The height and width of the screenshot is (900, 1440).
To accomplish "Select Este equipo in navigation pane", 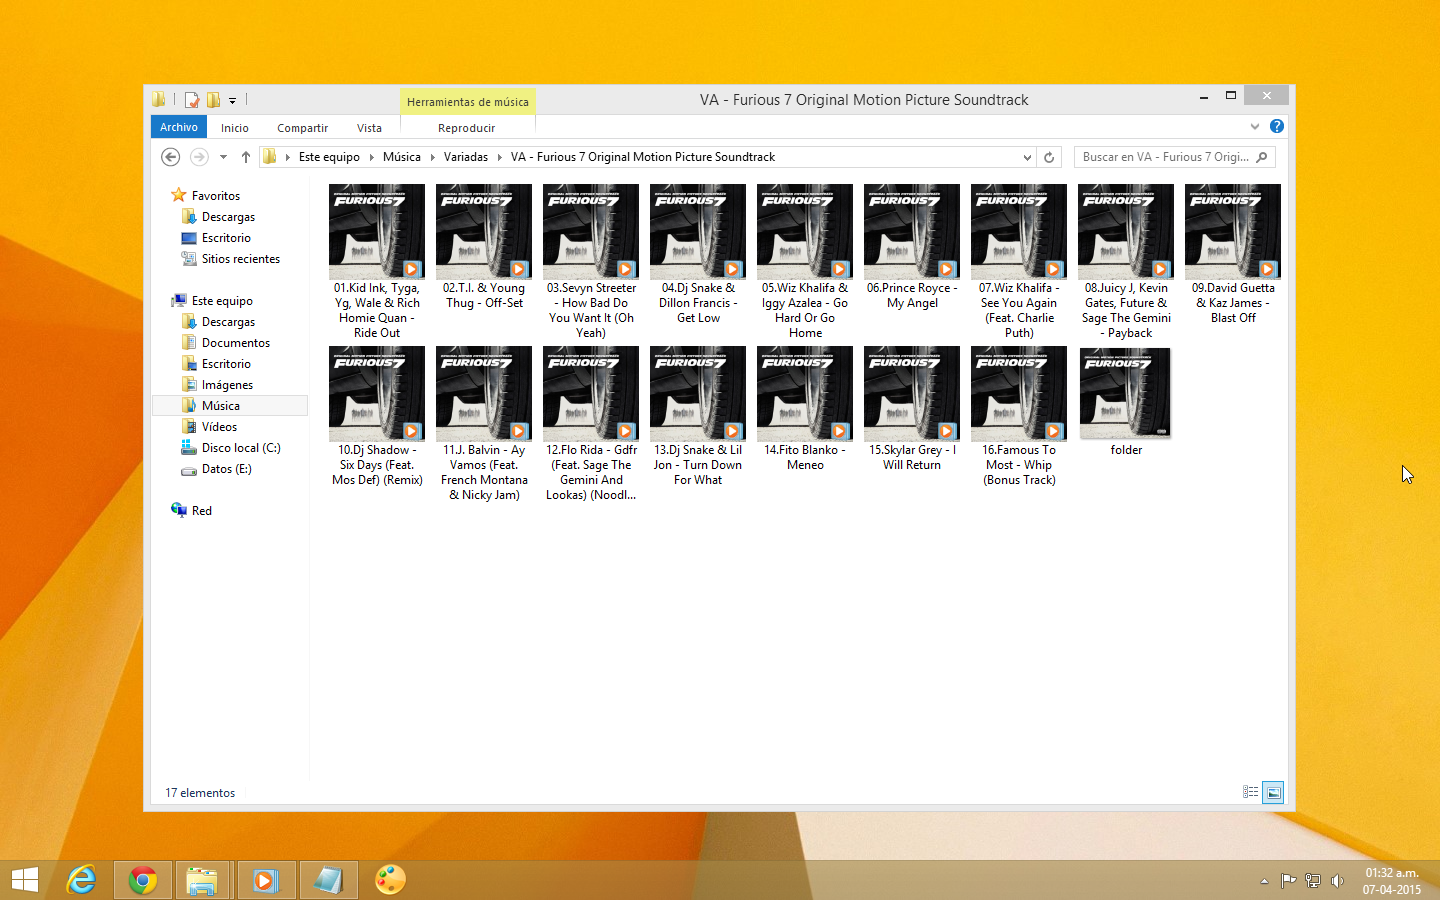I will click(222, 301).
